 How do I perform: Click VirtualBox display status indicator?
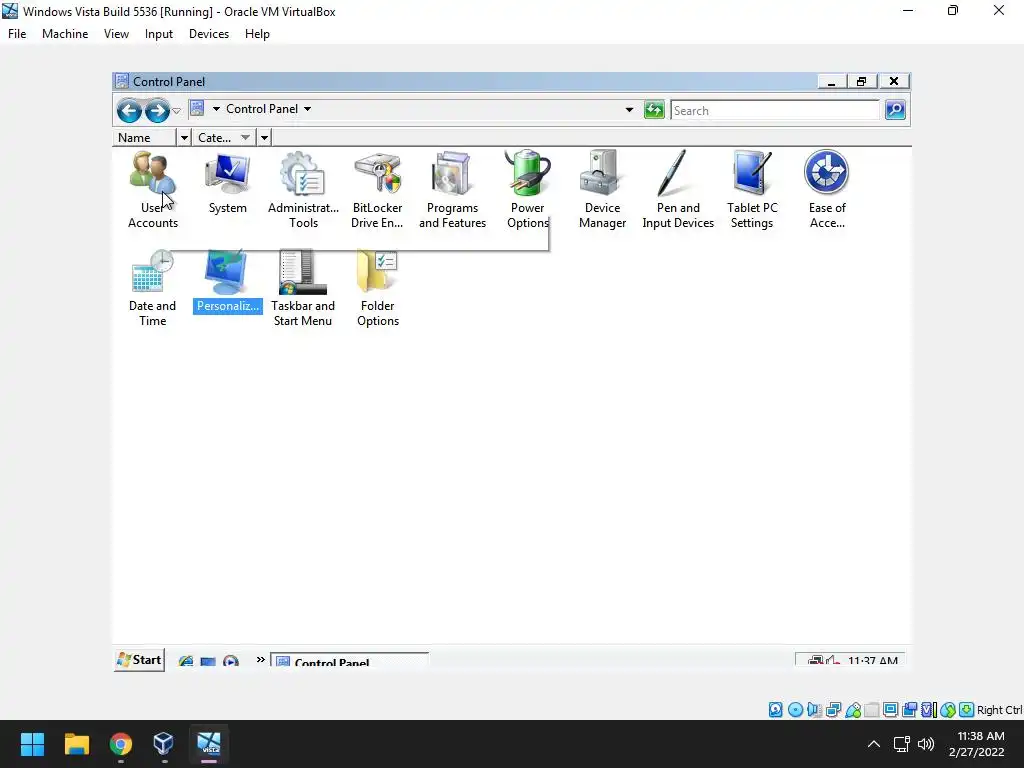click(x=890, y=710)
